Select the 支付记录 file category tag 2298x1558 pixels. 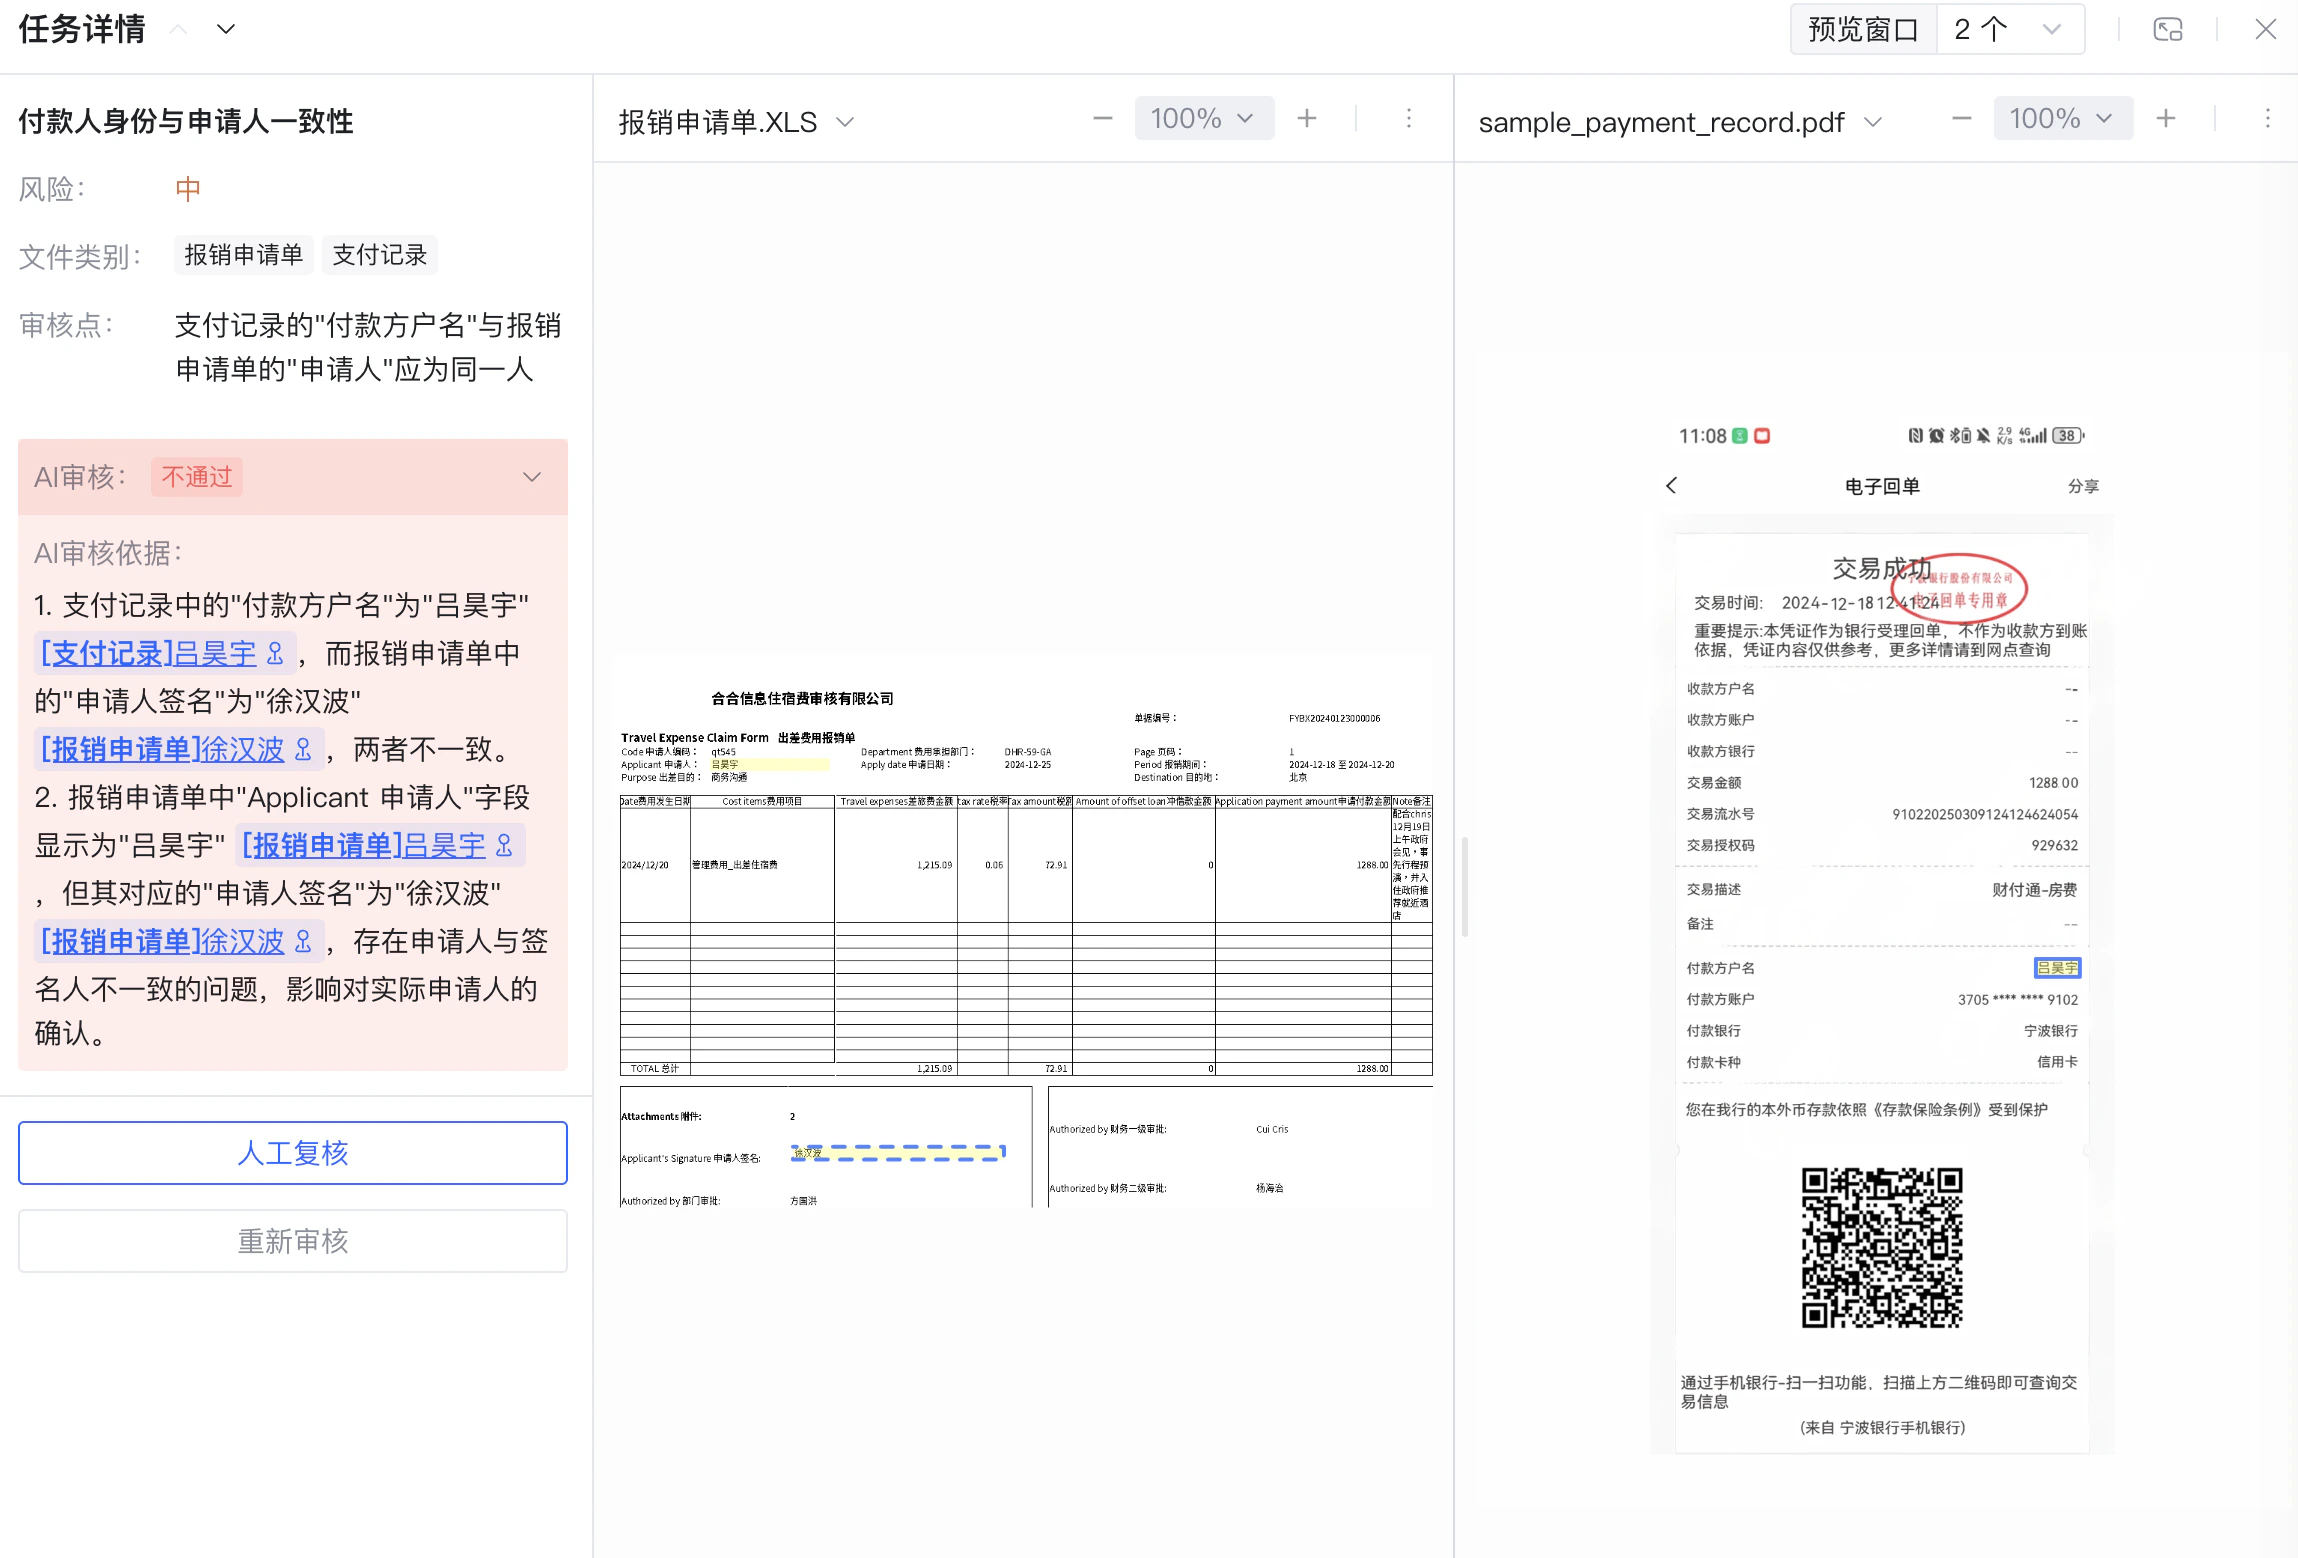pyautogui.click(x=379, y=255)
